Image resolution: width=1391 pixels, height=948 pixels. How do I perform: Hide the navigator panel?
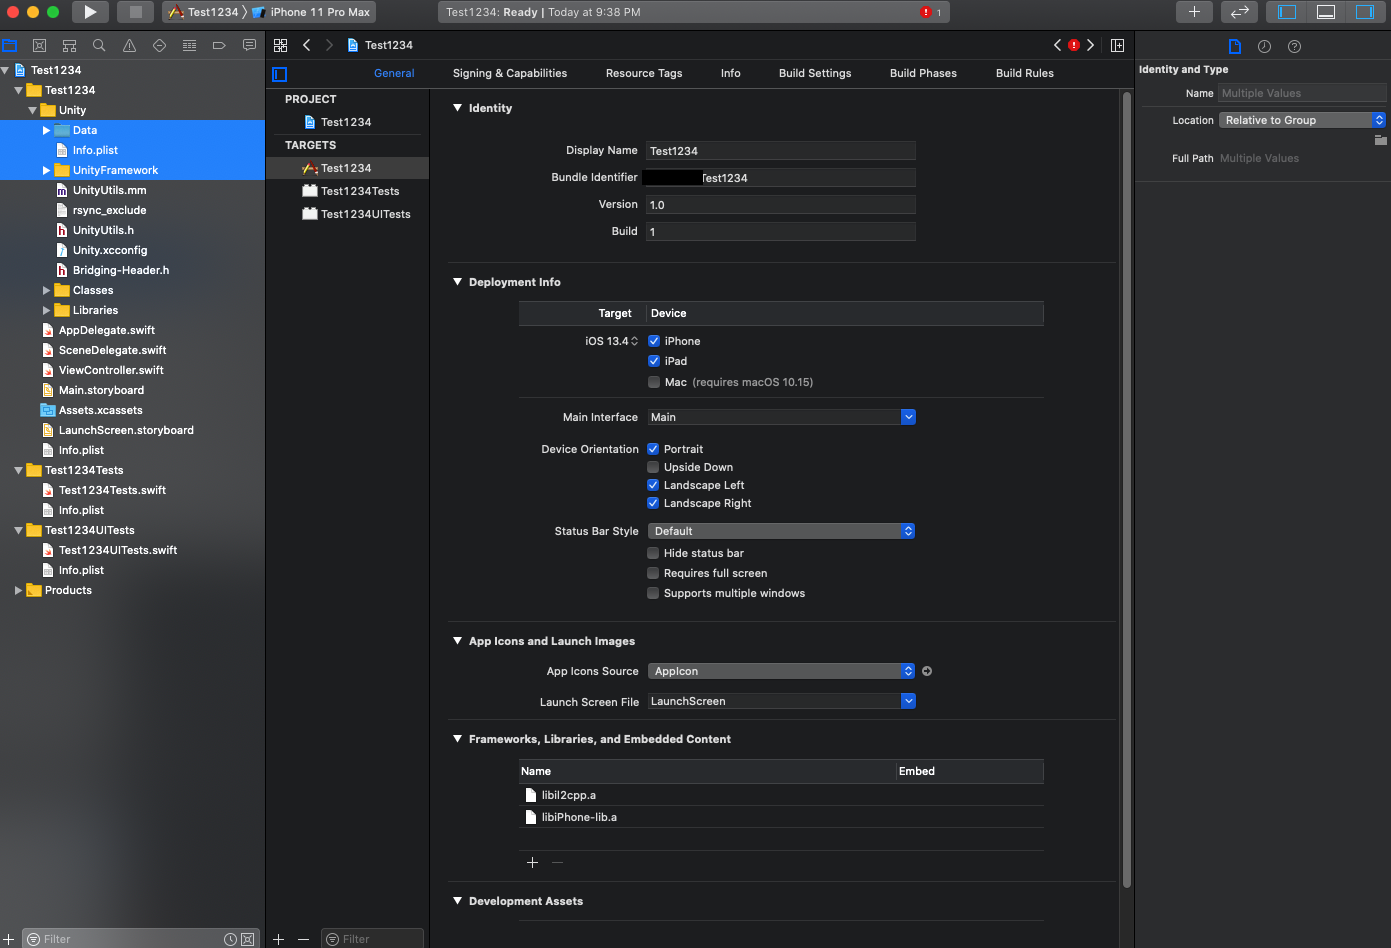coord(1287,12)
